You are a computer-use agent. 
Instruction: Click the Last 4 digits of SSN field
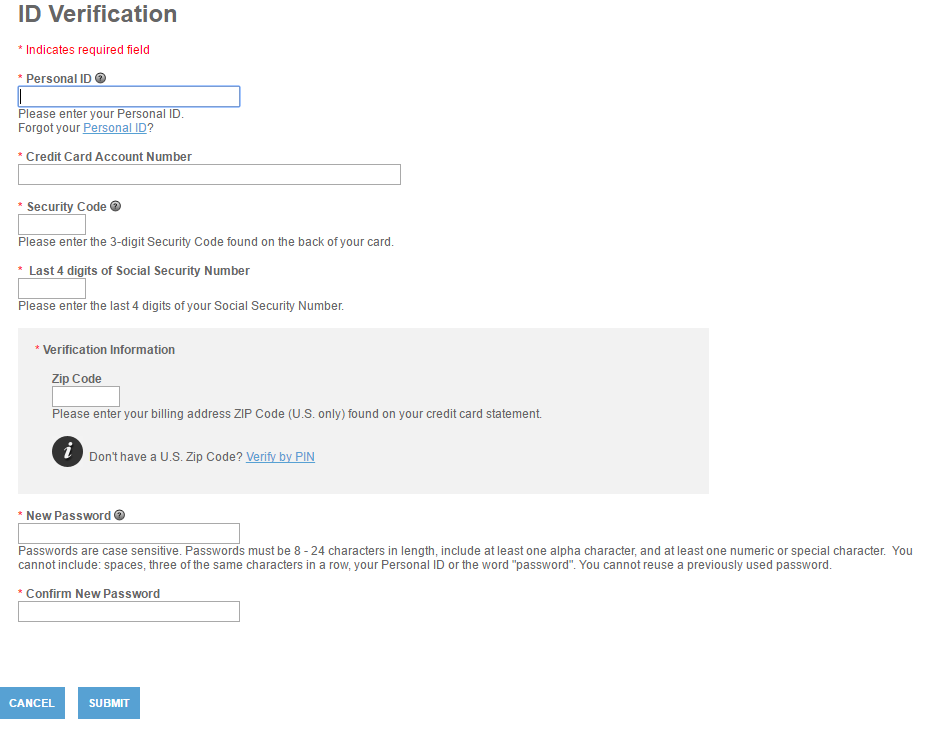[x=52, y=289]
